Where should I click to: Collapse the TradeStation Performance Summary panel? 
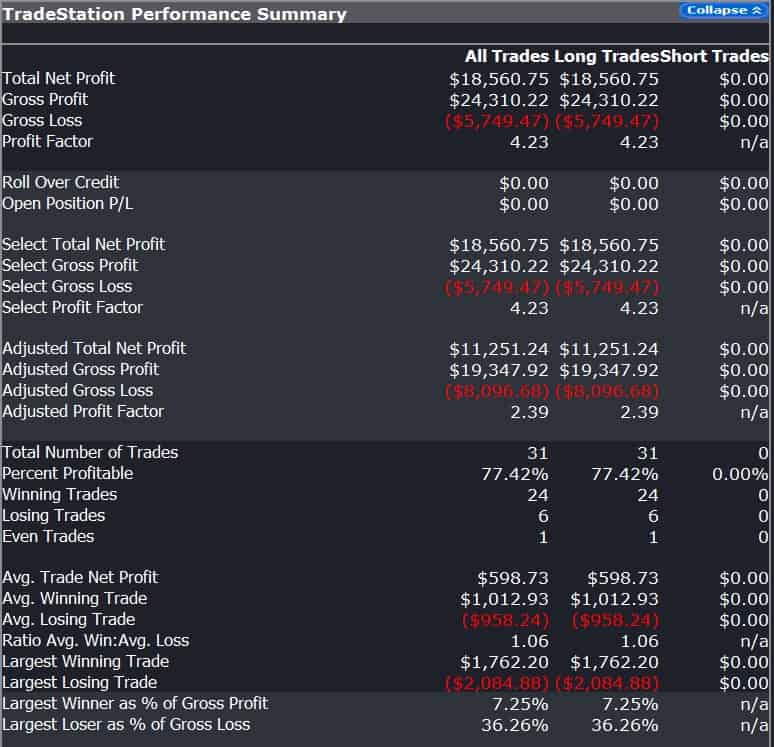coord(724,10)
